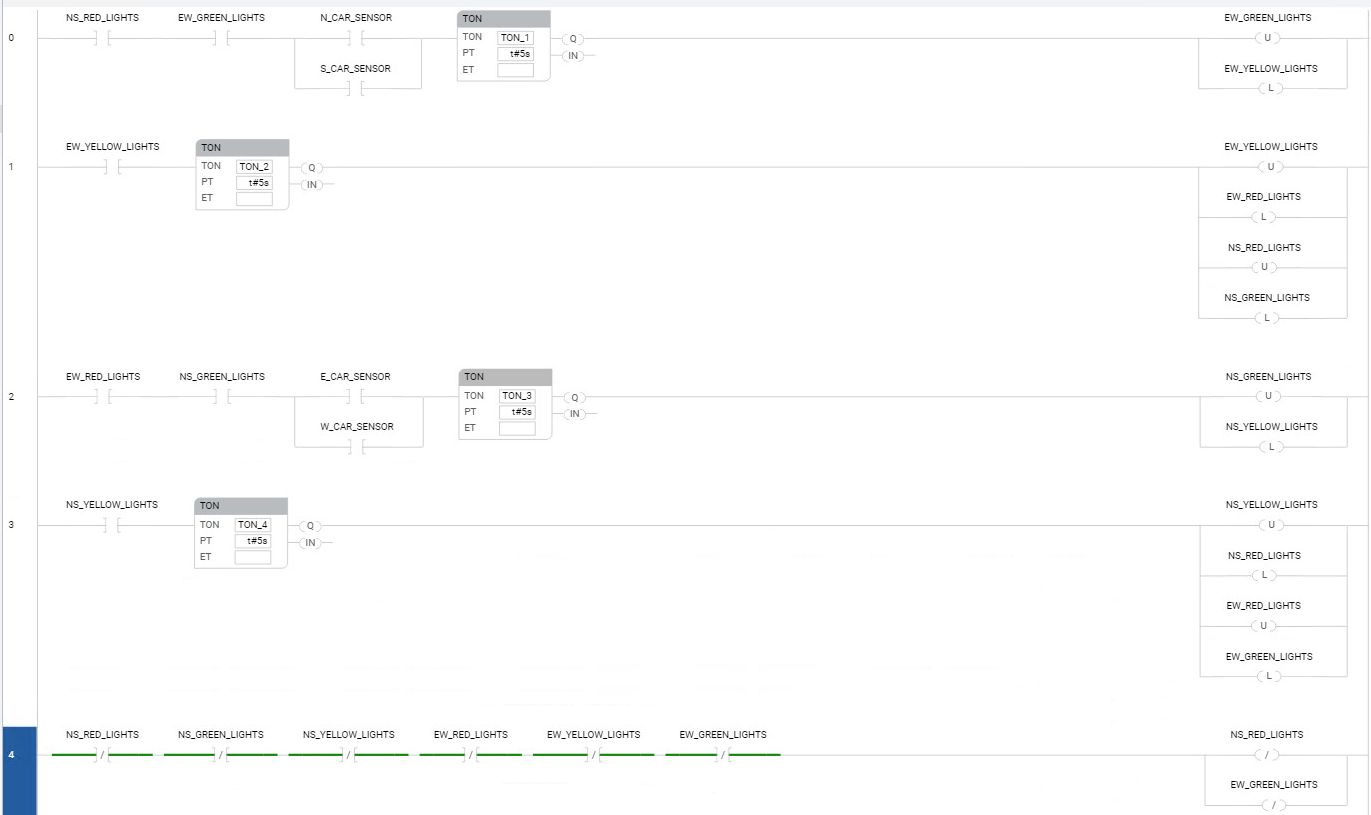Click the IN pin of timer TON_1
1371x815 pixels.
point(573,55)
